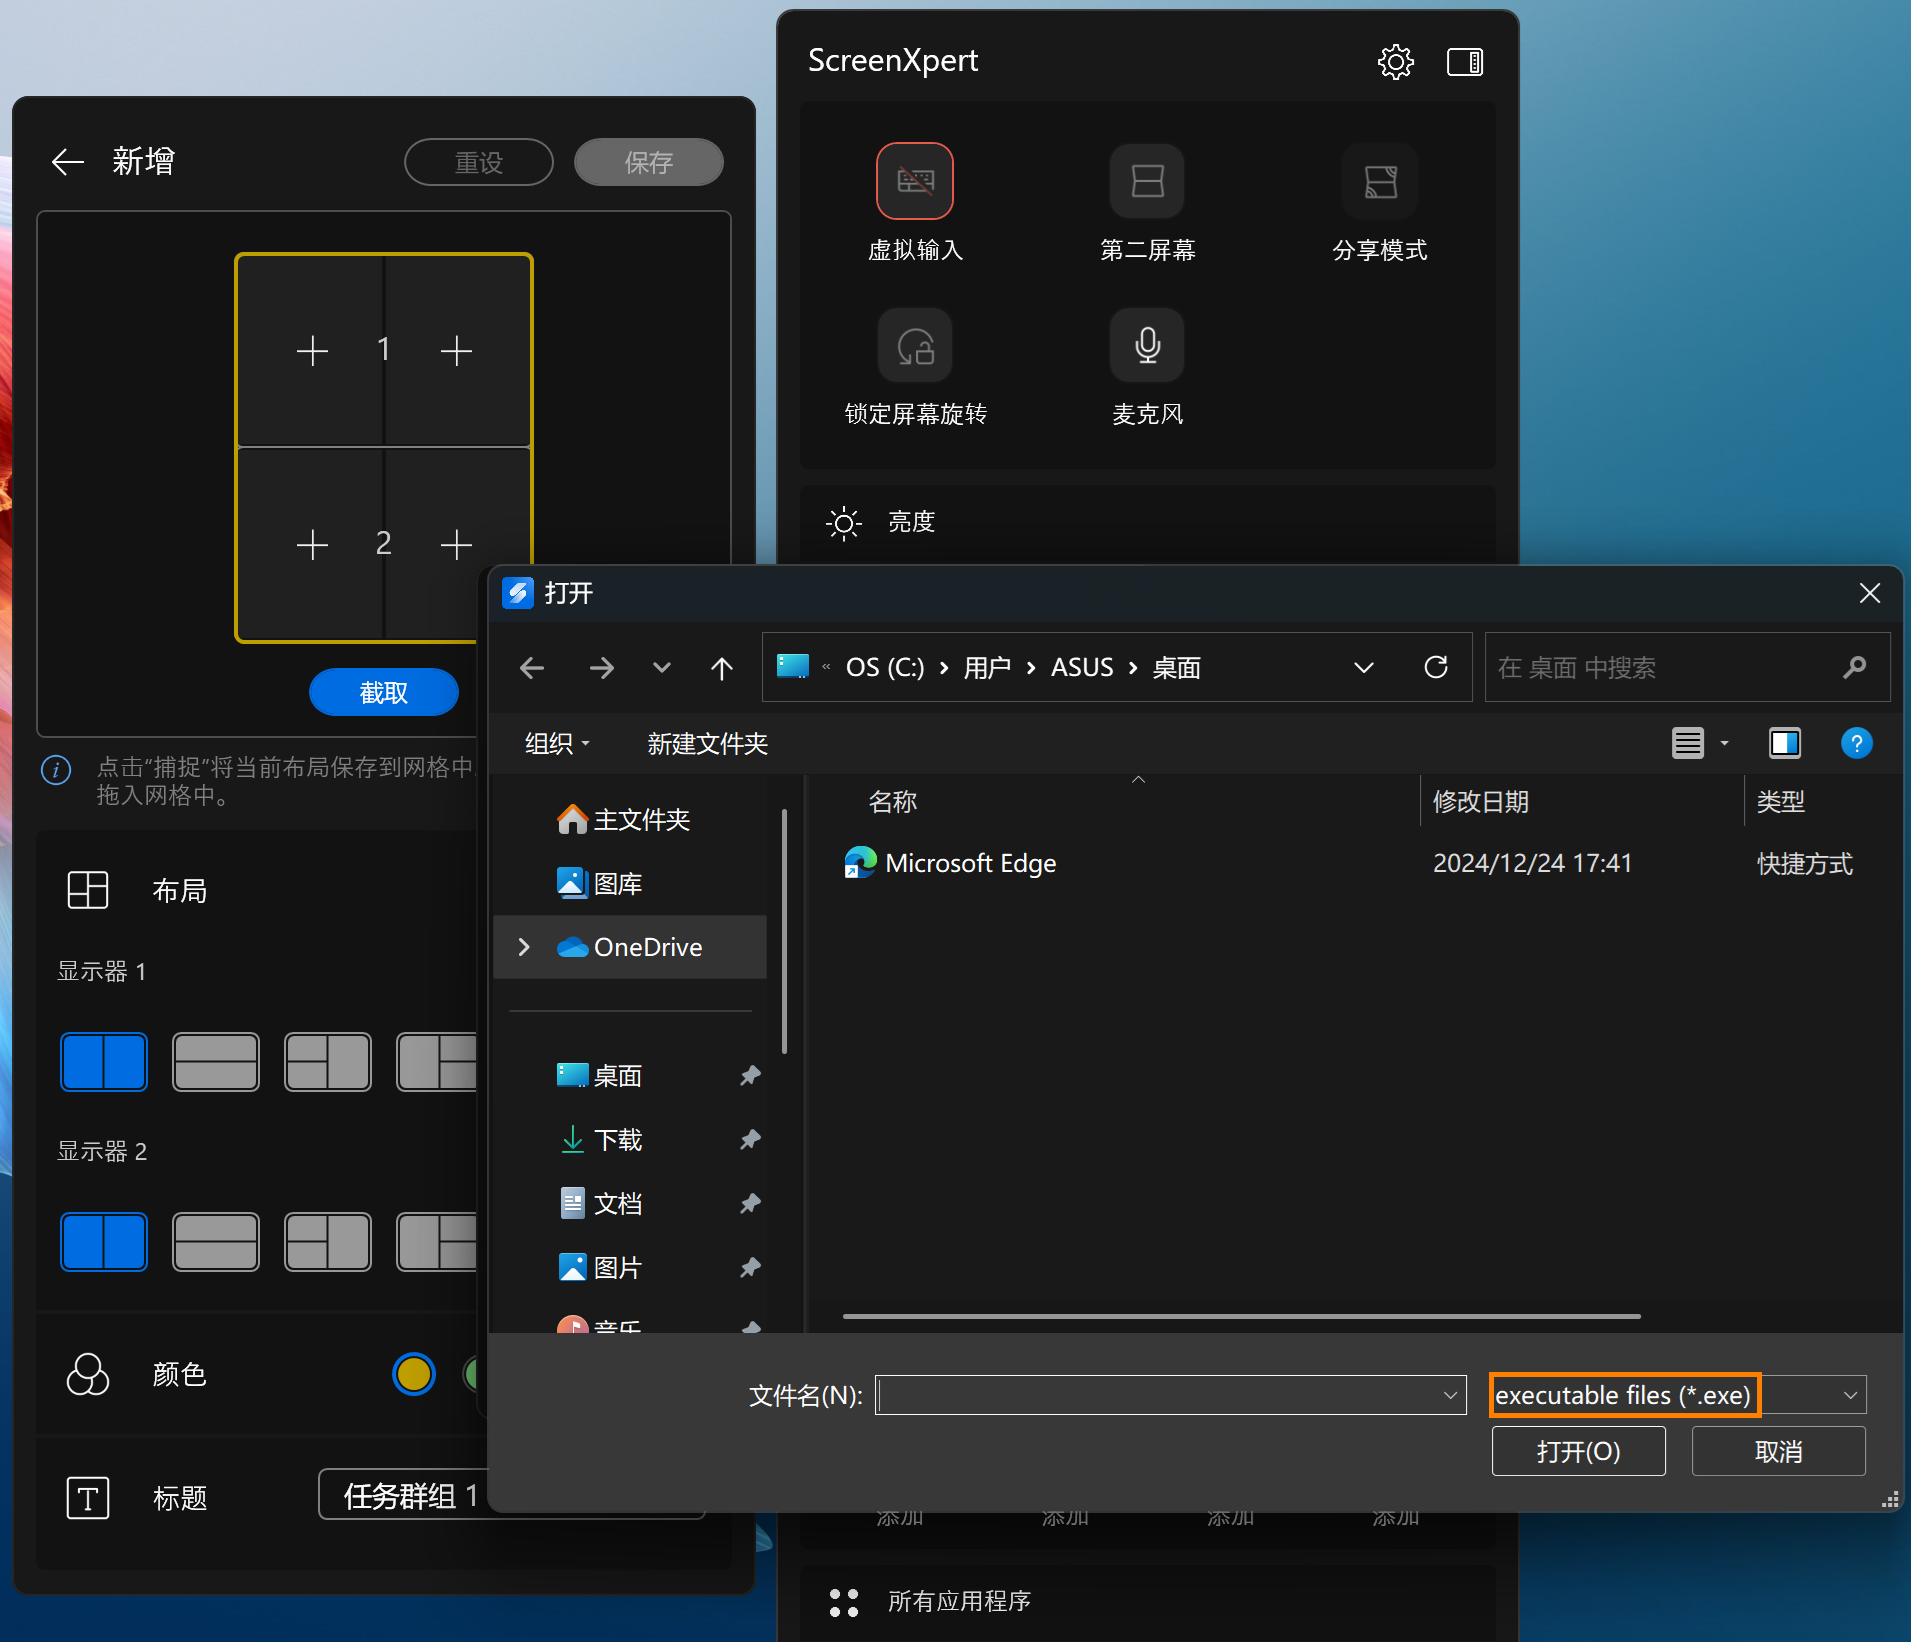Click ASUS in the address breadcrumb
This screenshot has height=1642, width=1911.
click(1082, 667)
